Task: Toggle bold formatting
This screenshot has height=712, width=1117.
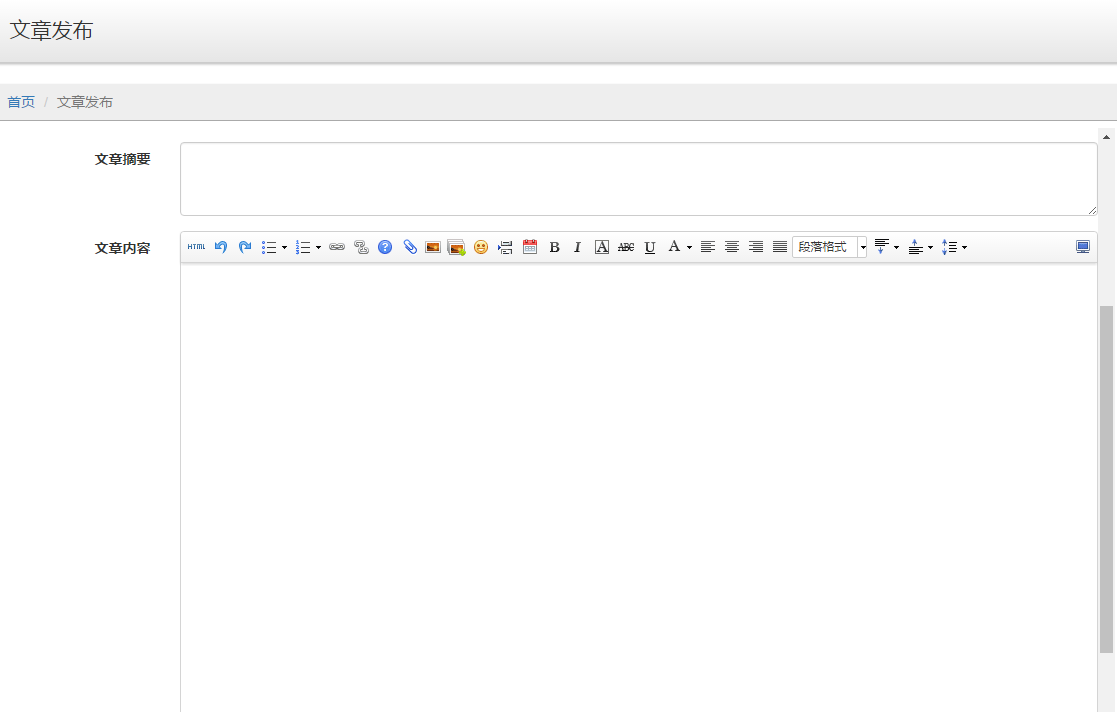Action: coord(554,247)
